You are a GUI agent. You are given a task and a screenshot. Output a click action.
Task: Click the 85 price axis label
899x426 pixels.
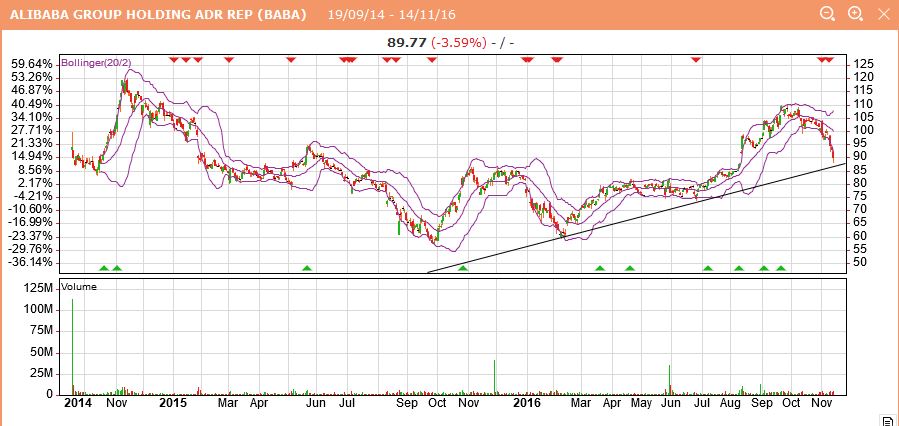pyautogui.click(x=859, y=170)
